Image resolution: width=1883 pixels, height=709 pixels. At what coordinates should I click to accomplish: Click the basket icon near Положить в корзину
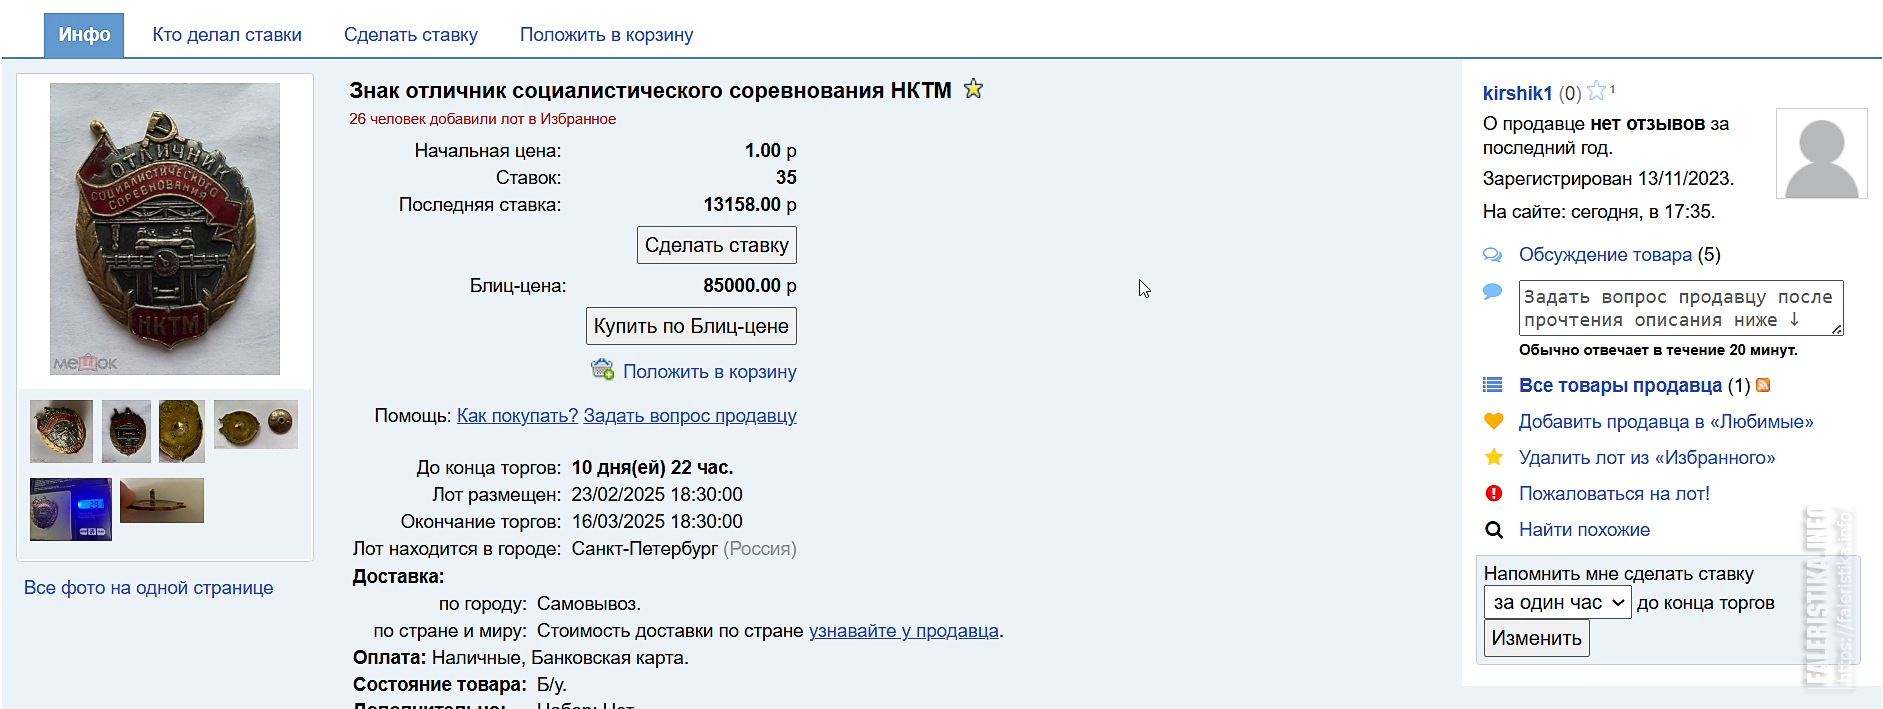(x=602, y=370)
